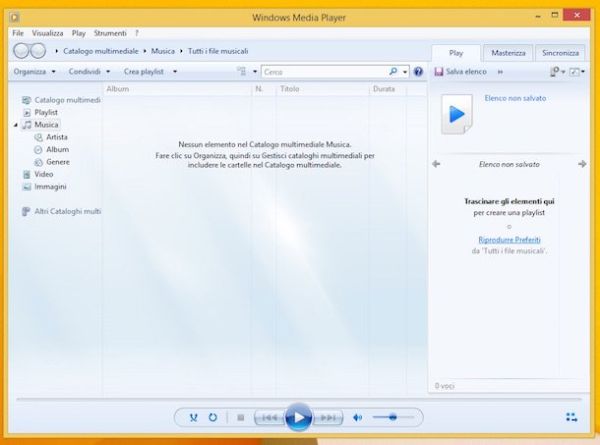The height and width of the screenshot is (445, 600).
Task: Switch to Now Playing mode icon
Action: [x=571, y=417]
